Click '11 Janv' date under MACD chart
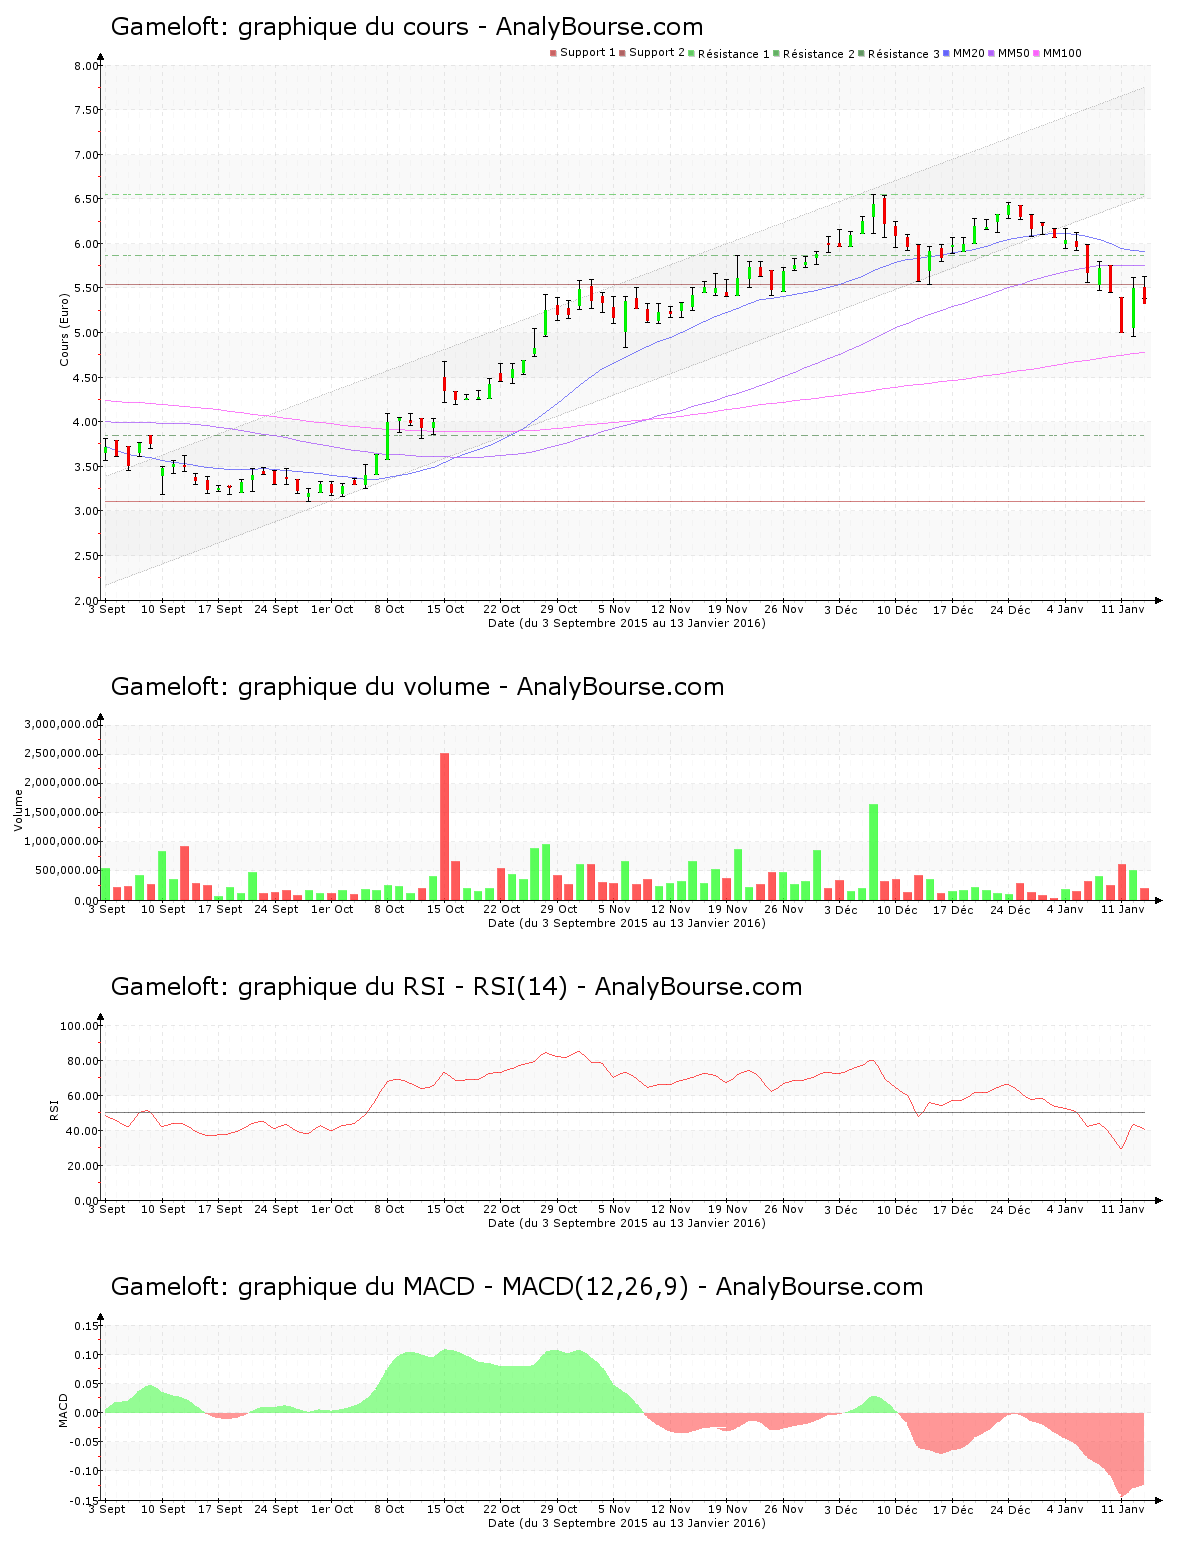The image size is (1200, 1550). (x=1123, y=1509)
